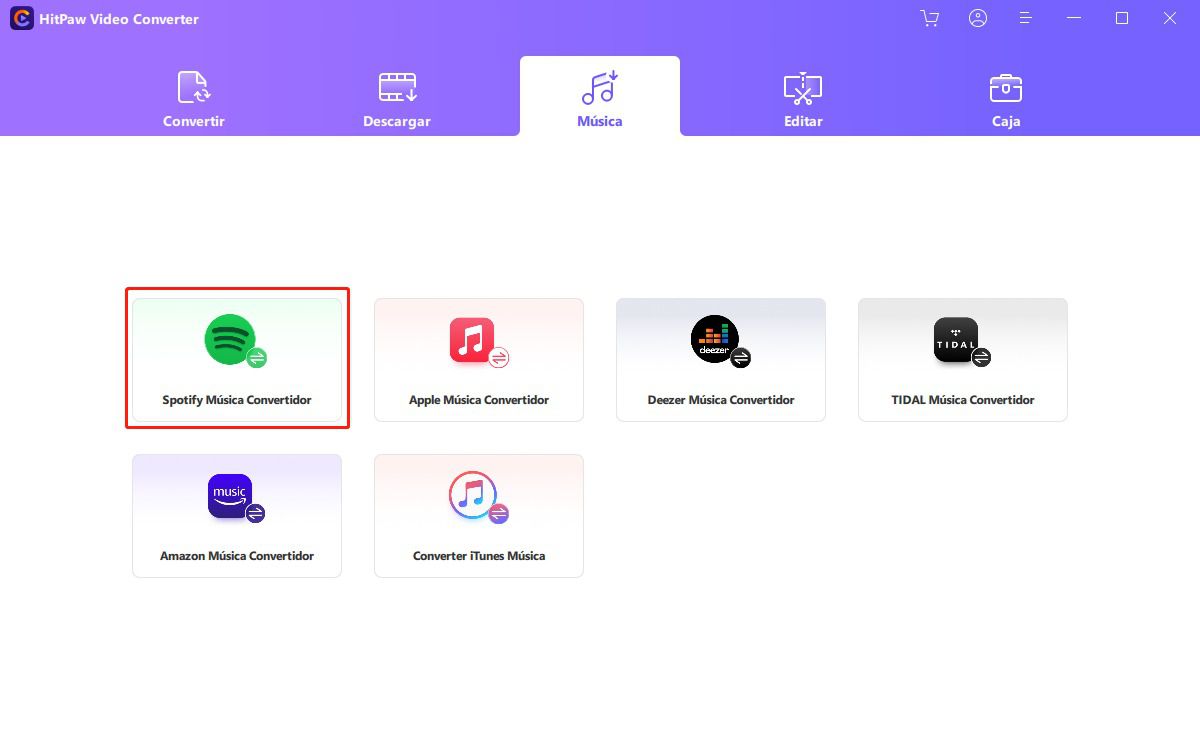Open the hamburger menu in title bar
The image size is (1200, 740).
pyautogui.click(x=1025, y=19)
